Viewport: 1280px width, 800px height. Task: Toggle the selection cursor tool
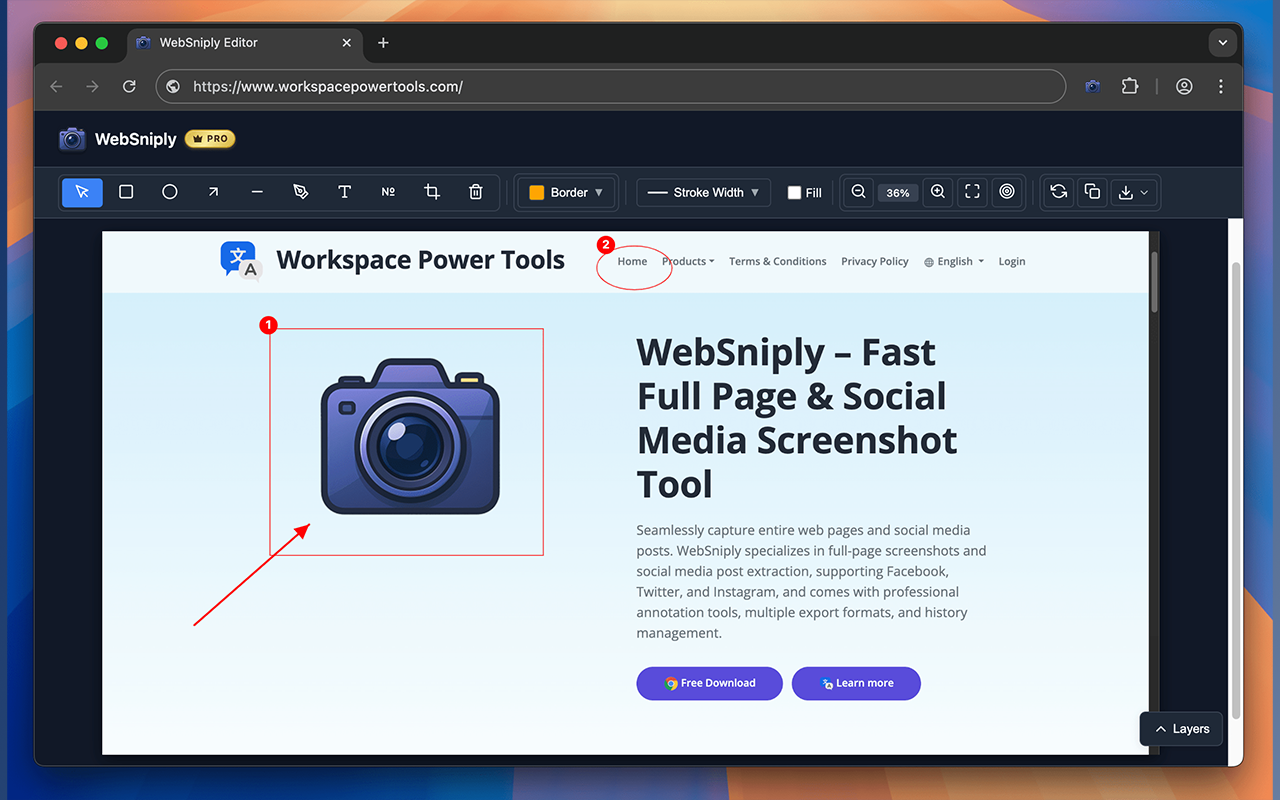click(x=82, y=192)
